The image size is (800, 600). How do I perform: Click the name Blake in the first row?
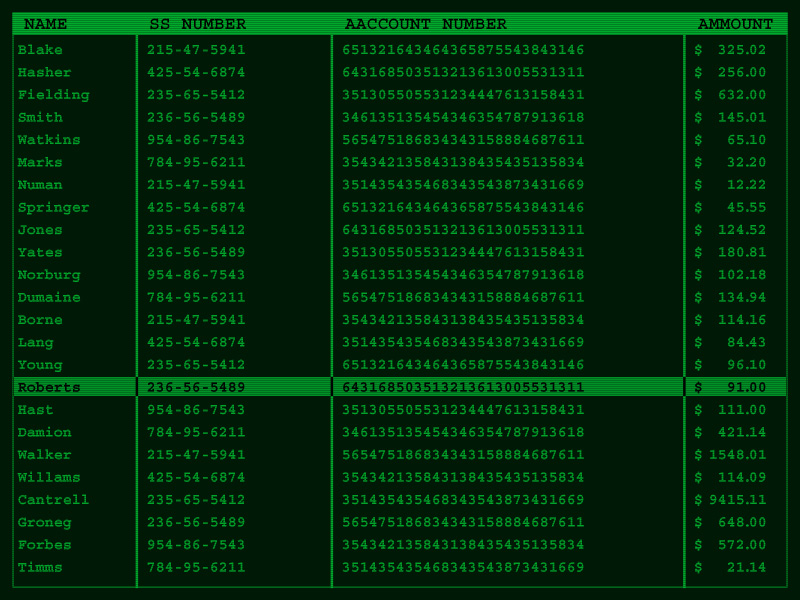pyautogui.click(x=40, y=50)
